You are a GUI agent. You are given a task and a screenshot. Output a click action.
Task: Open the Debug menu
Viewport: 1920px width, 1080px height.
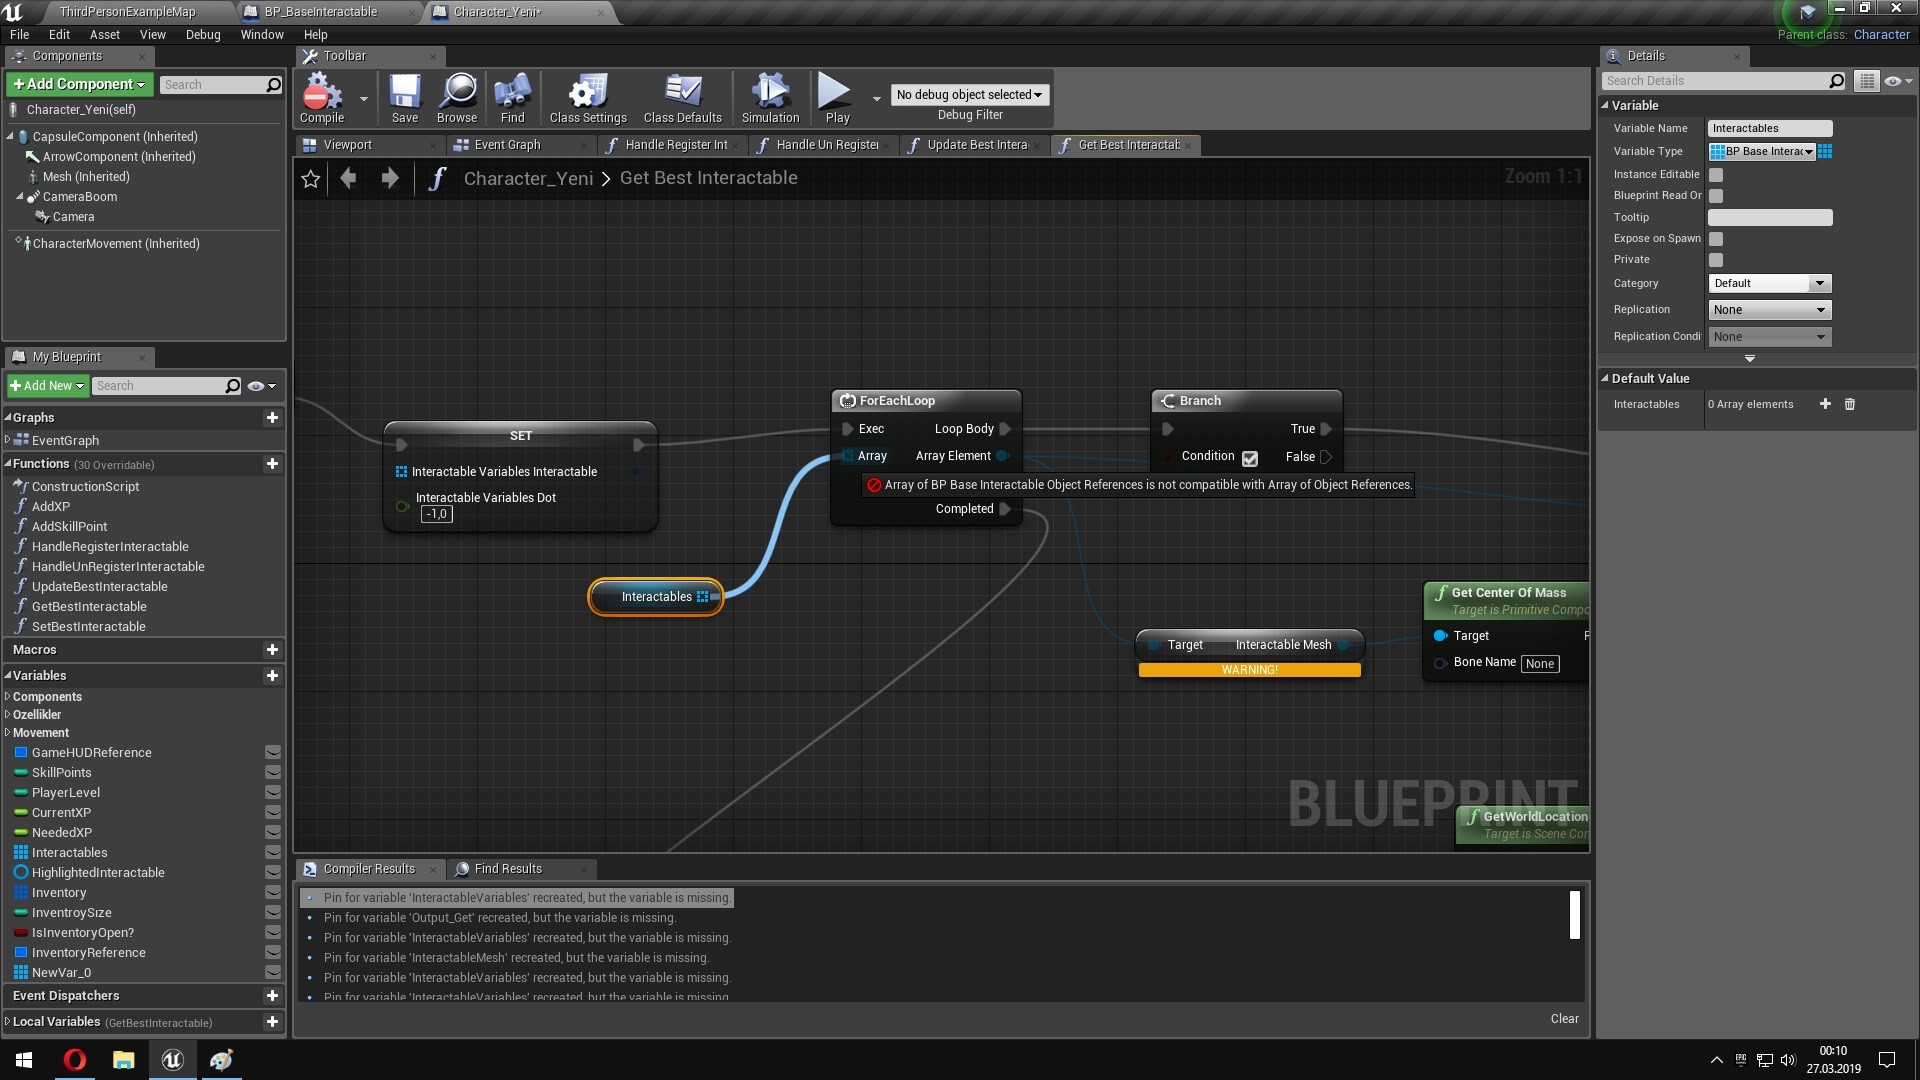(x=203, y=34)
